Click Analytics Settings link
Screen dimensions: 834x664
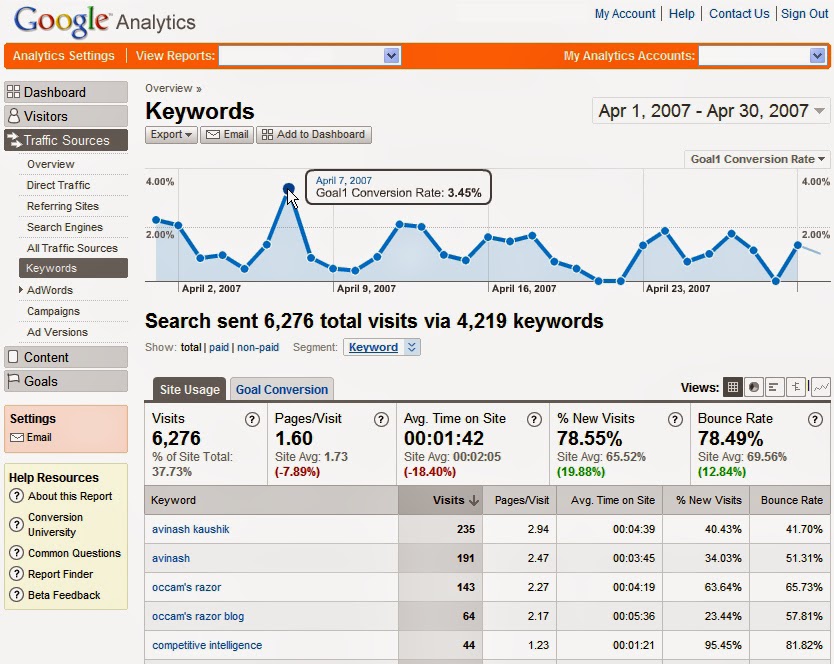click(x=64, y=56)
